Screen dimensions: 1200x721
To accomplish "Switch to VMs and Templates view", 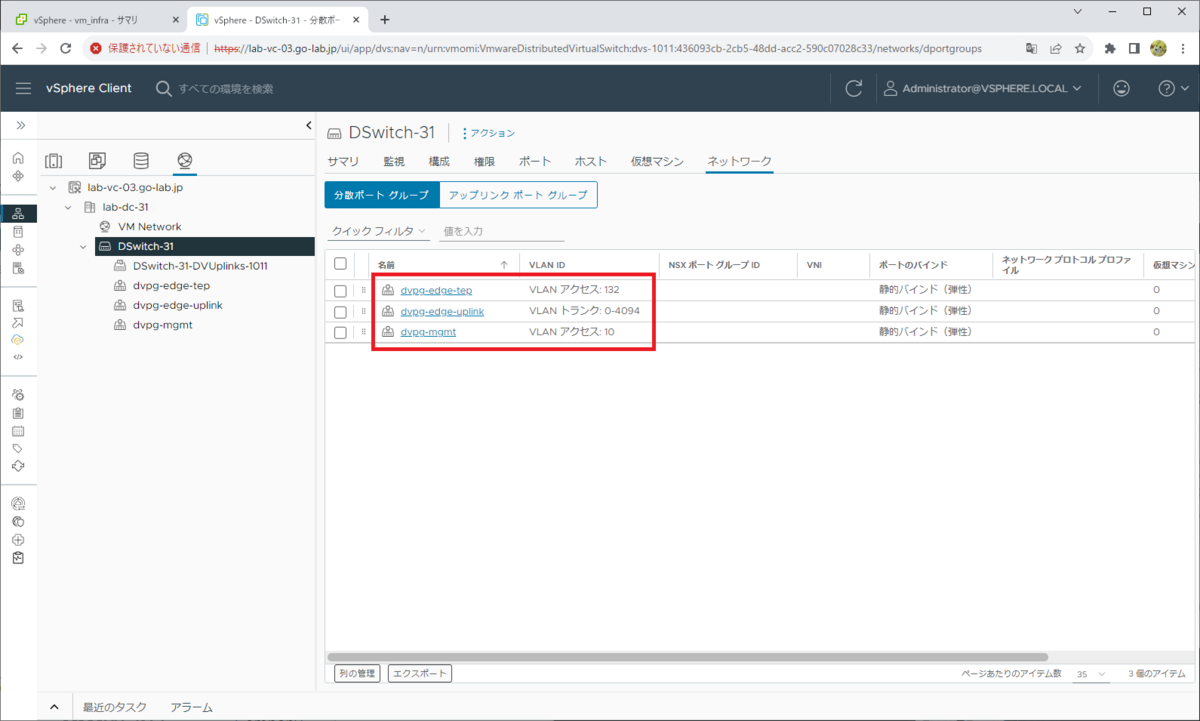I will (97, 161).
